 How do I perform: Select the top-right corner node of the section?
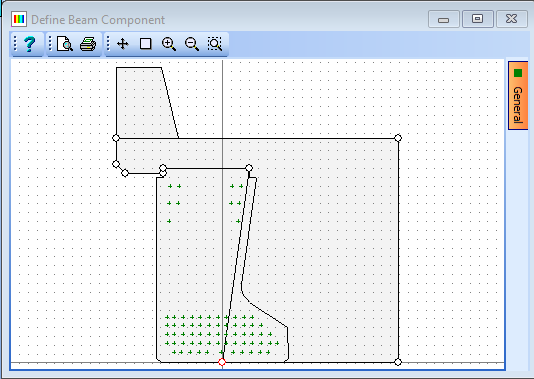(x=398, y=138)
